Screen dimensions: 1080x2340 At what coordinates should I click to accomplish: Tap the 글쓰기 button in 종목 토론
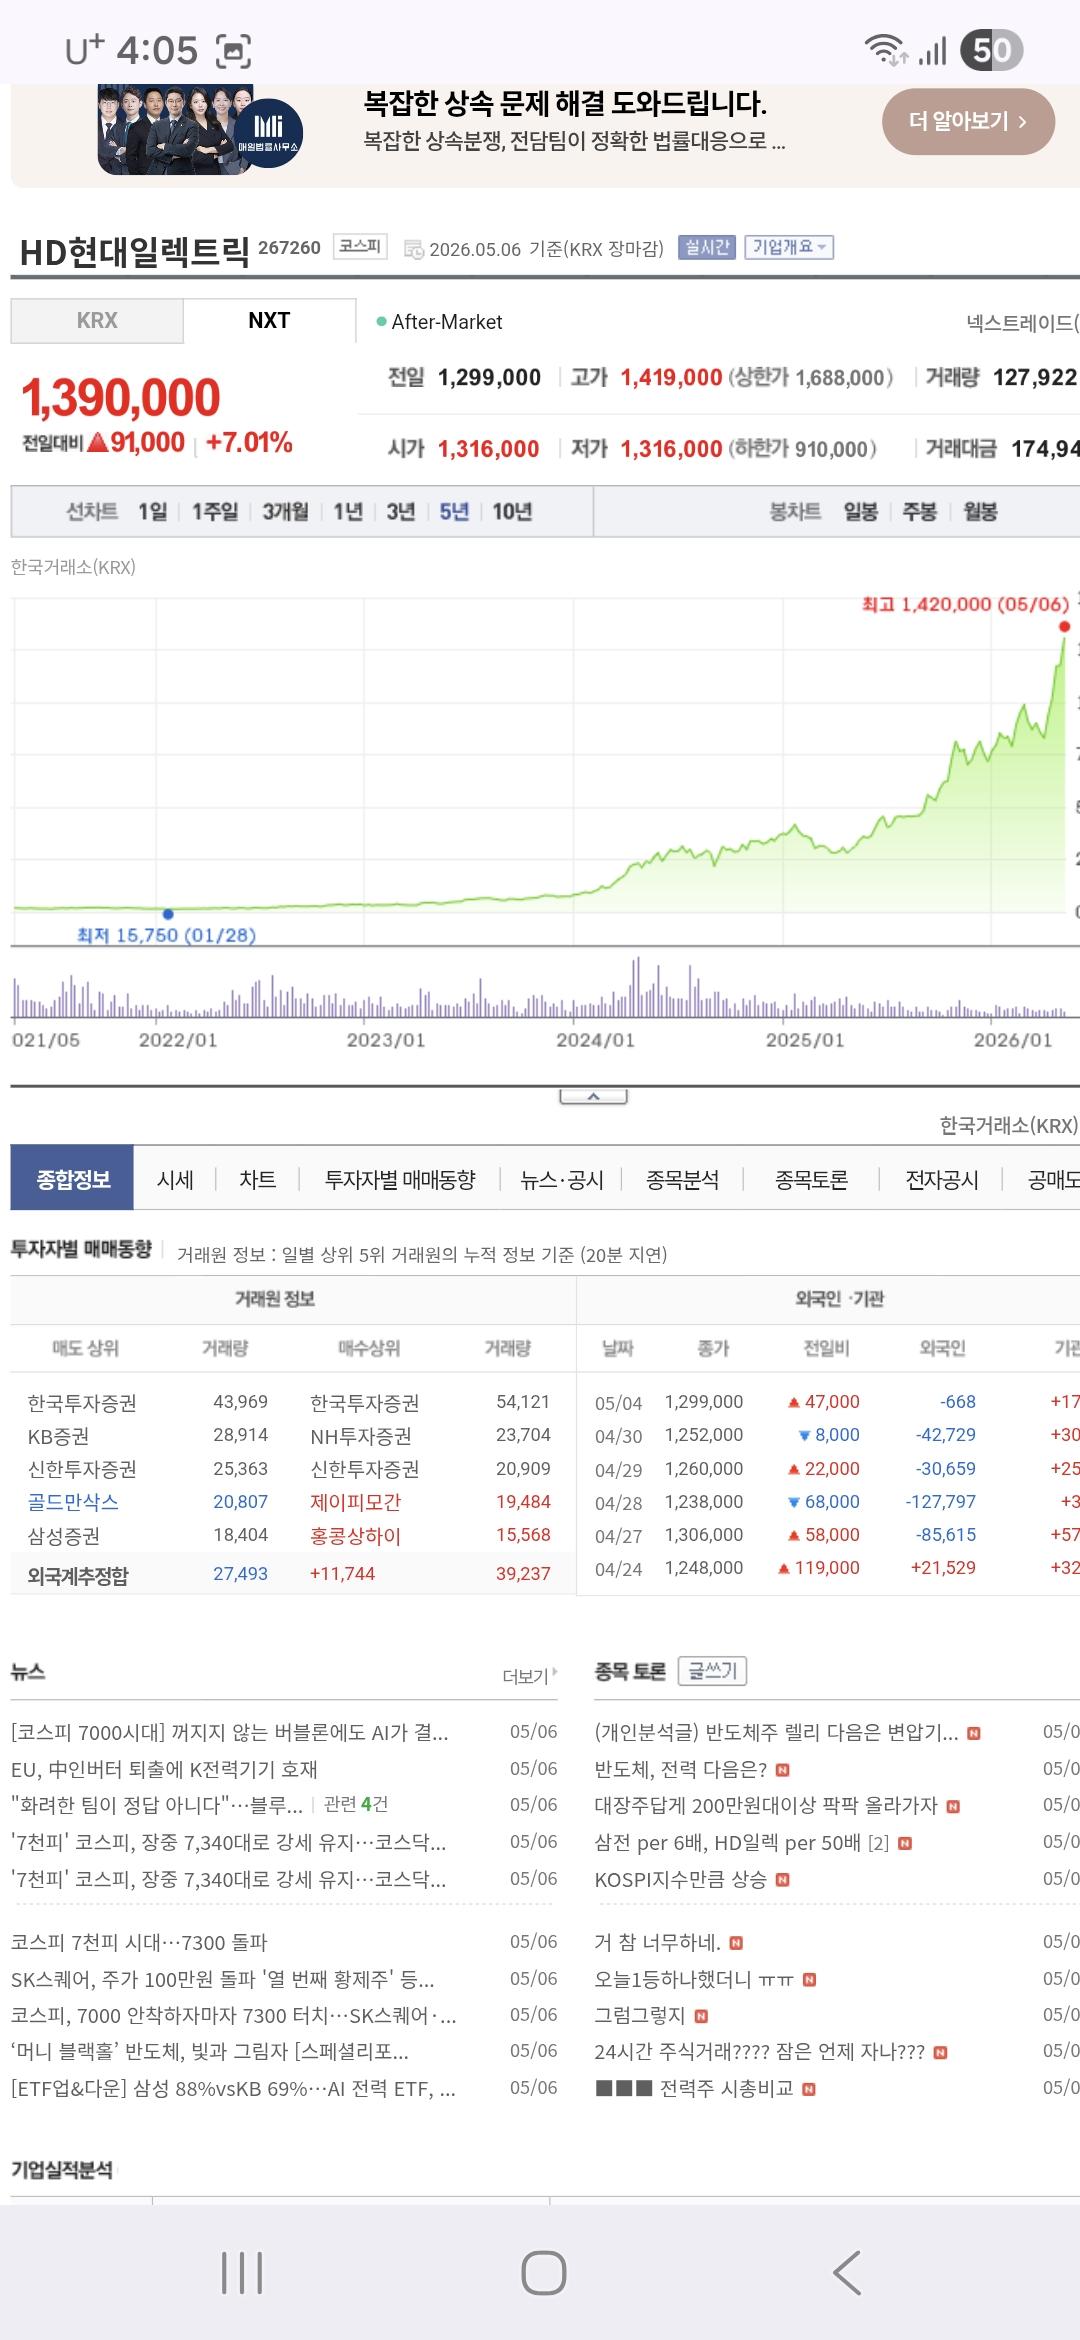click(712, 1671)
